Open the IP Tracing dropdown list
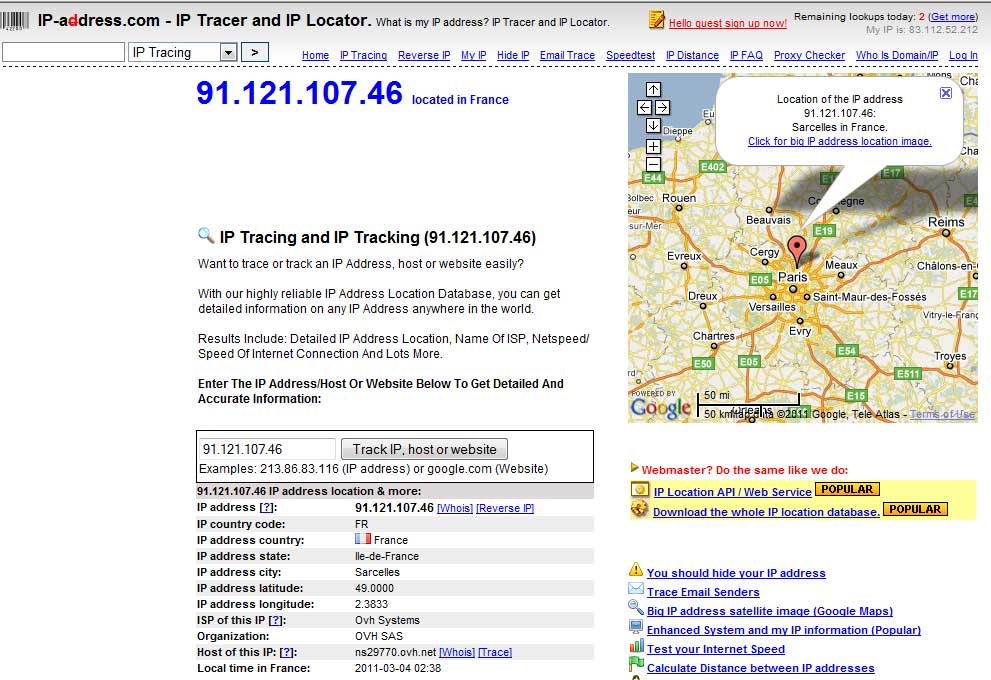This screenshot has width=991, height=680. 228,52
